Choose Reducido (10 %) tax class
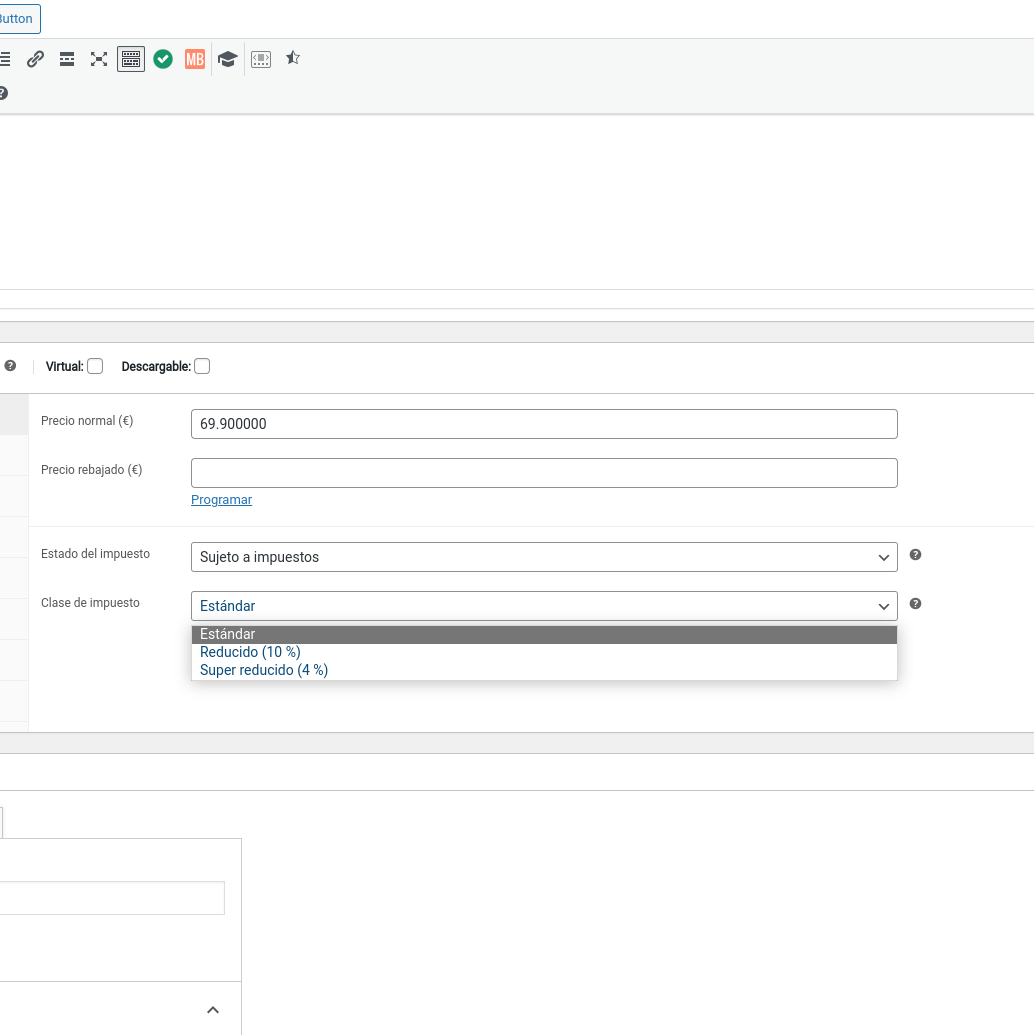Viewport: 1034px width, 1035px height. click(250, 652)
